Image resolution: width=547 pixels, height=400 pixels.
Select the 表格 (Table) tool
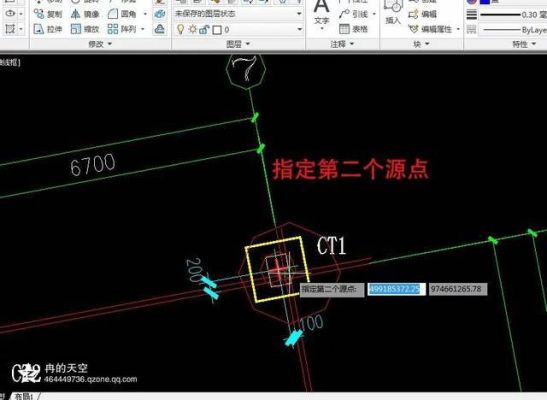point(353,29)
